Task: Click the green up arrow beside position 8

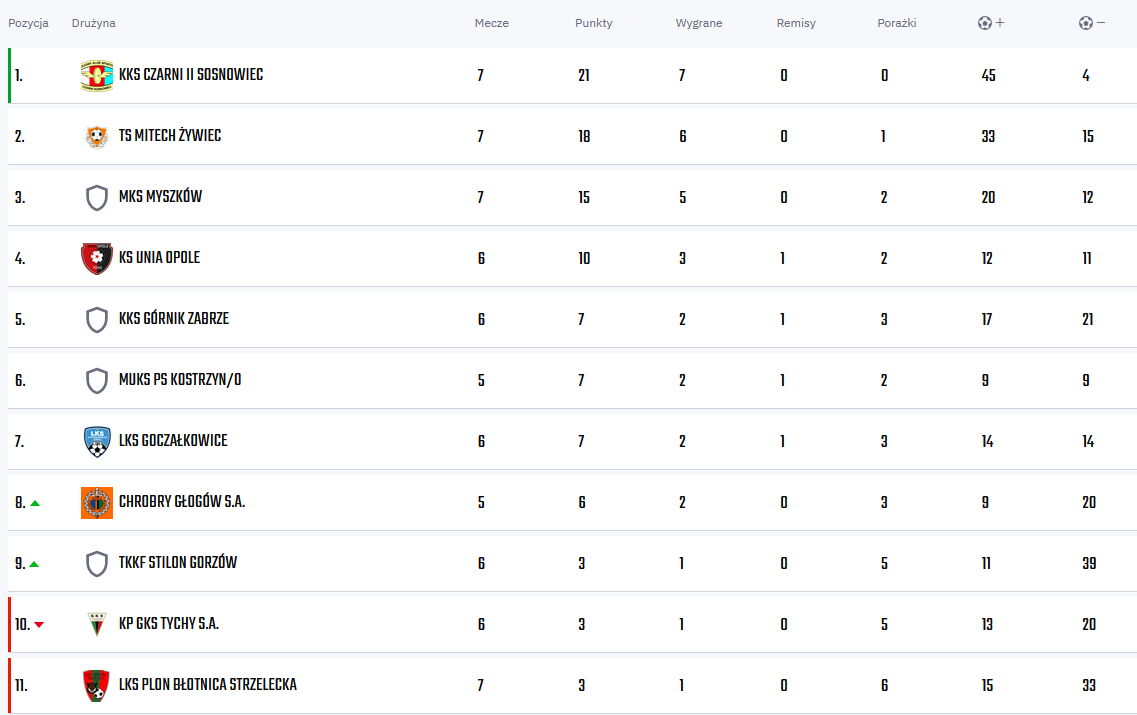Action: pyautogui.click(x=35, y=503)
